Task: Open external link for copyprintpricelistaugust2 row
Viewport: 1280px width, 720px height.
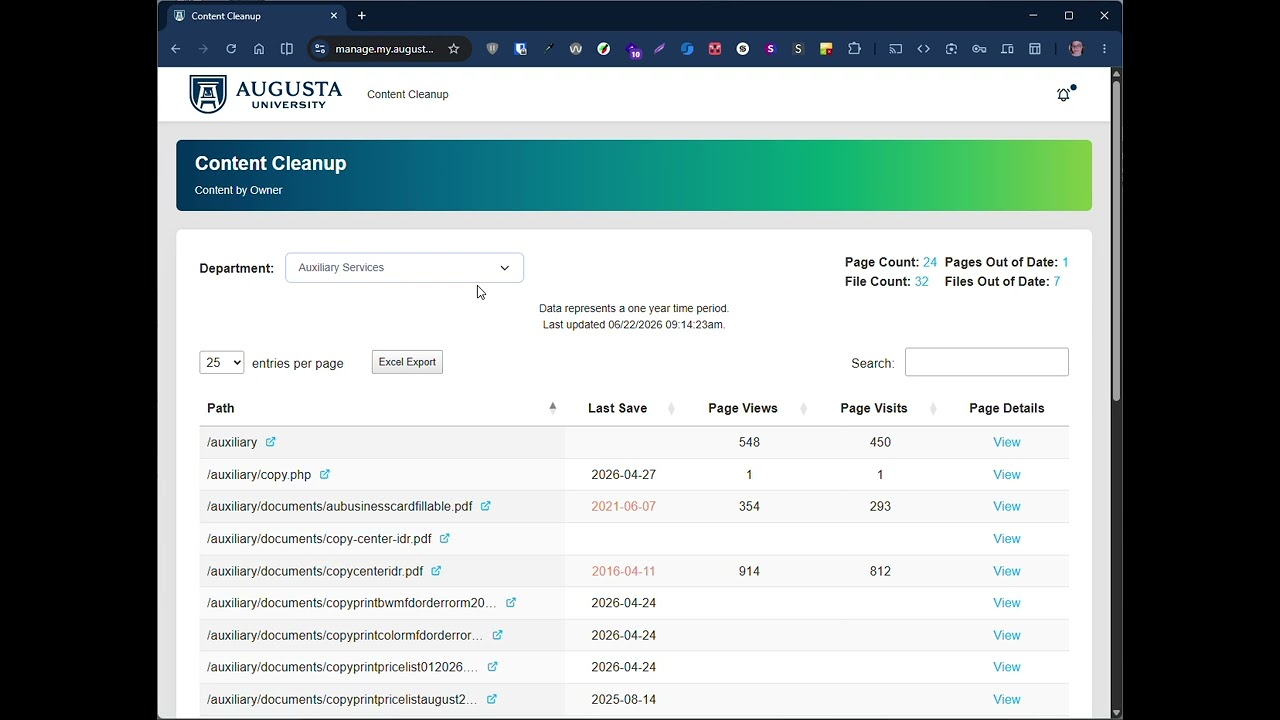Action: (x=492, y=699)
